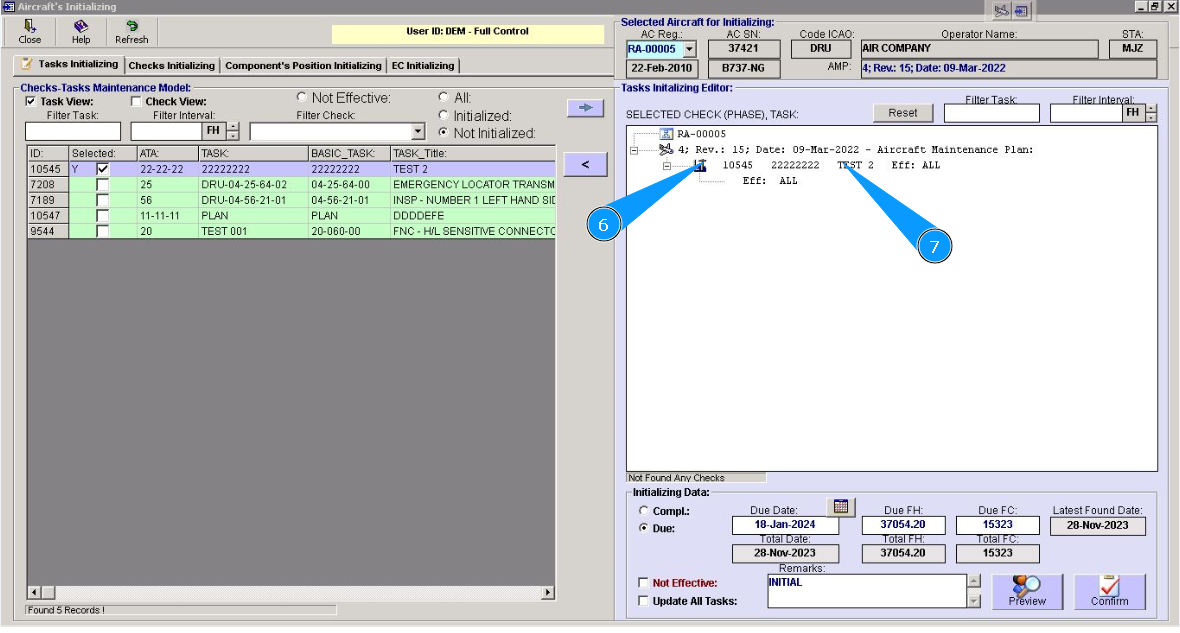Click the Filter Task input field
The height and width of the screenshot is (633, 1180).
[x=72, y=132]
